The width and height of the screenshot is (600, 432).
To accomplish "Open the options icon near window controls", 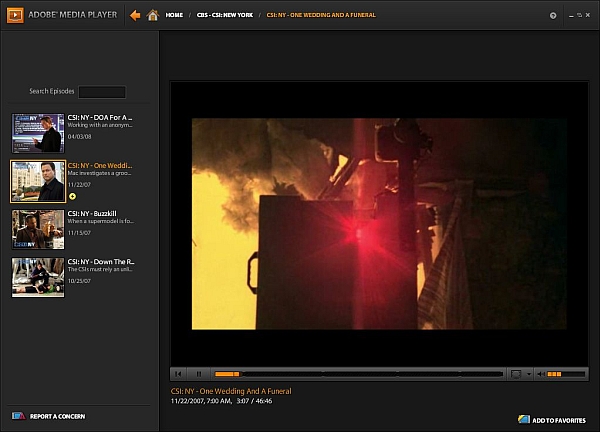I will tap(553, 15).
